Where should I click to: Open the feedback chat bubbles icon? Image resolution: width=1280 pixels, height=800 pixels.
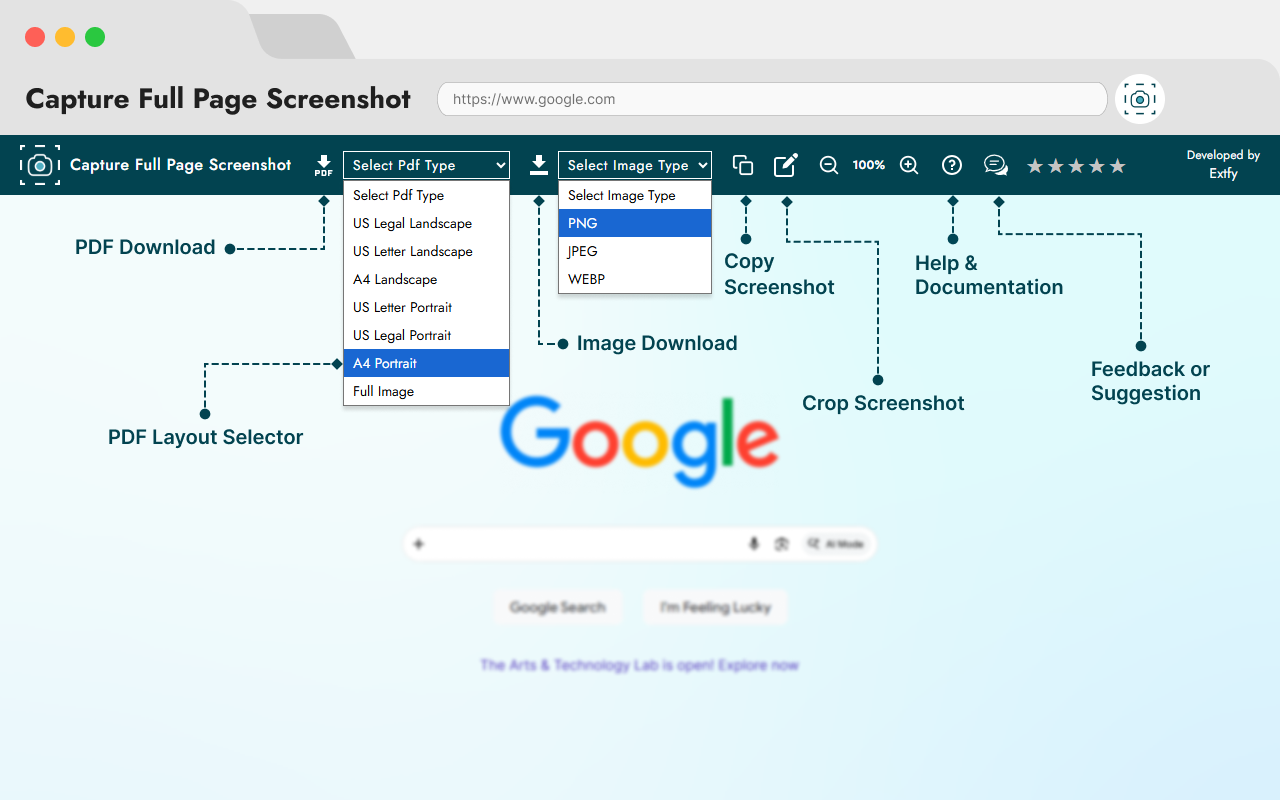[996, 165]
